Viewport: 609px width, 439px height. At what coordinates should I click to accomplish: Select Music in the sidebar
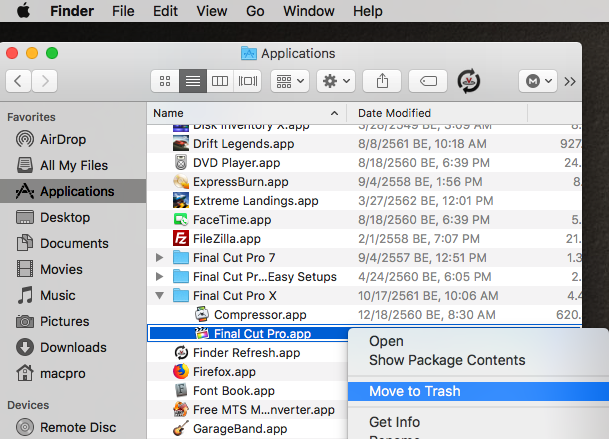(73, 295)
